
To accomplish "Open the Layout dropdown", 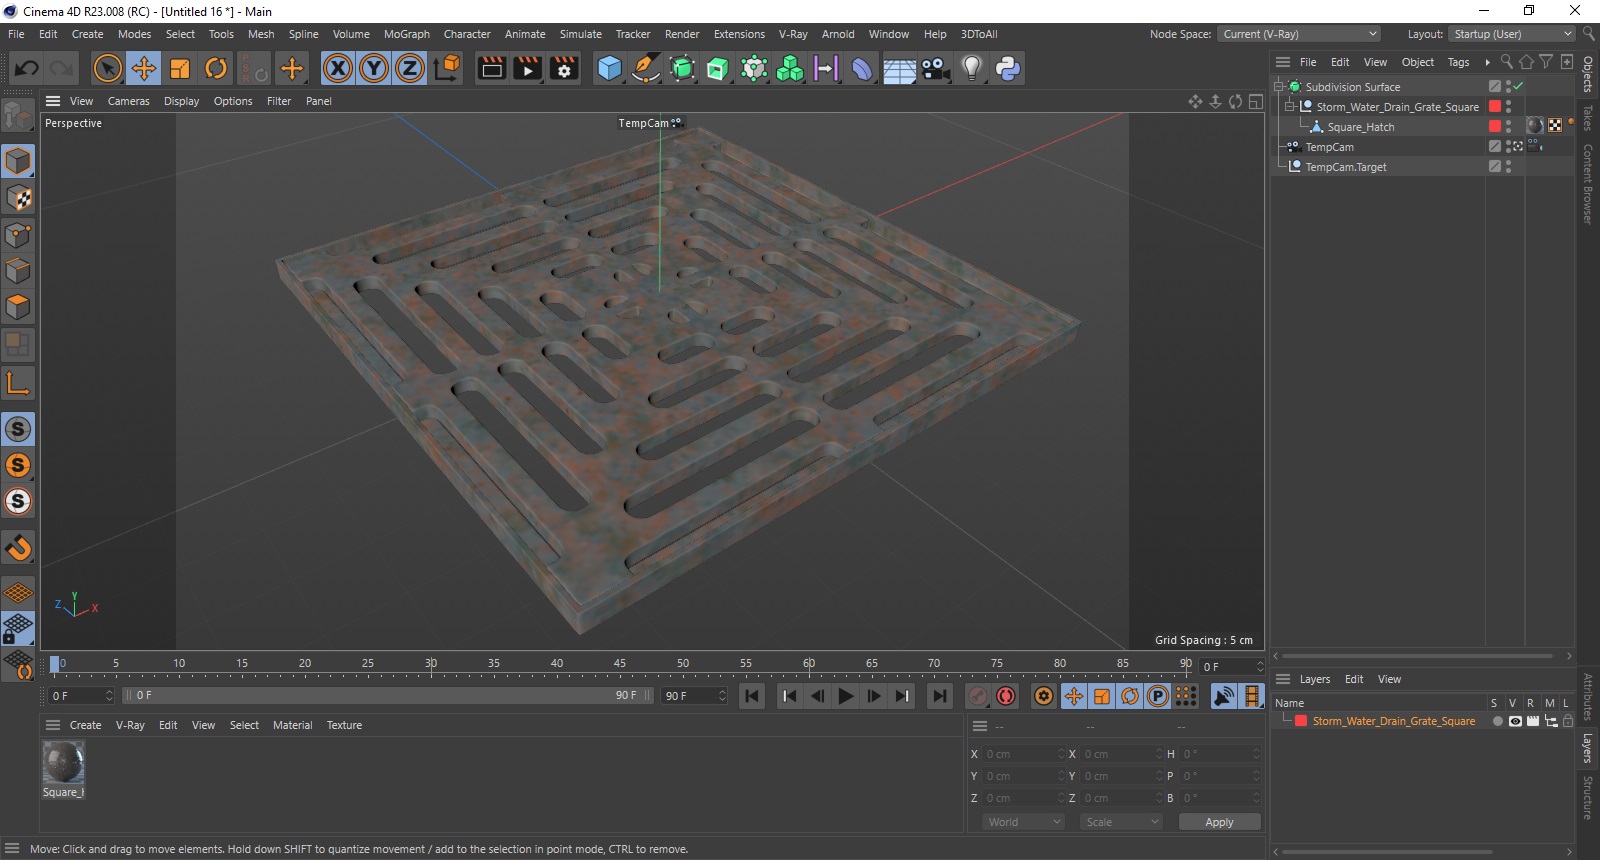I will pyautogui.click(x=1512, y=34).
